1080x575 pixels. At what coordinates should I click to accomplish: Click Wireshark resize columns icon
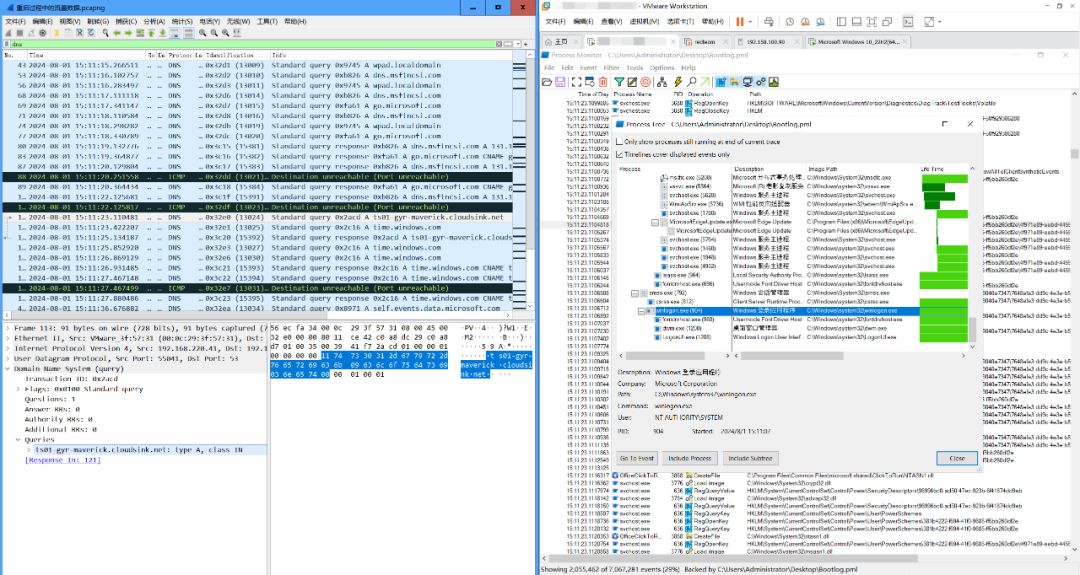tap(237, 33)
